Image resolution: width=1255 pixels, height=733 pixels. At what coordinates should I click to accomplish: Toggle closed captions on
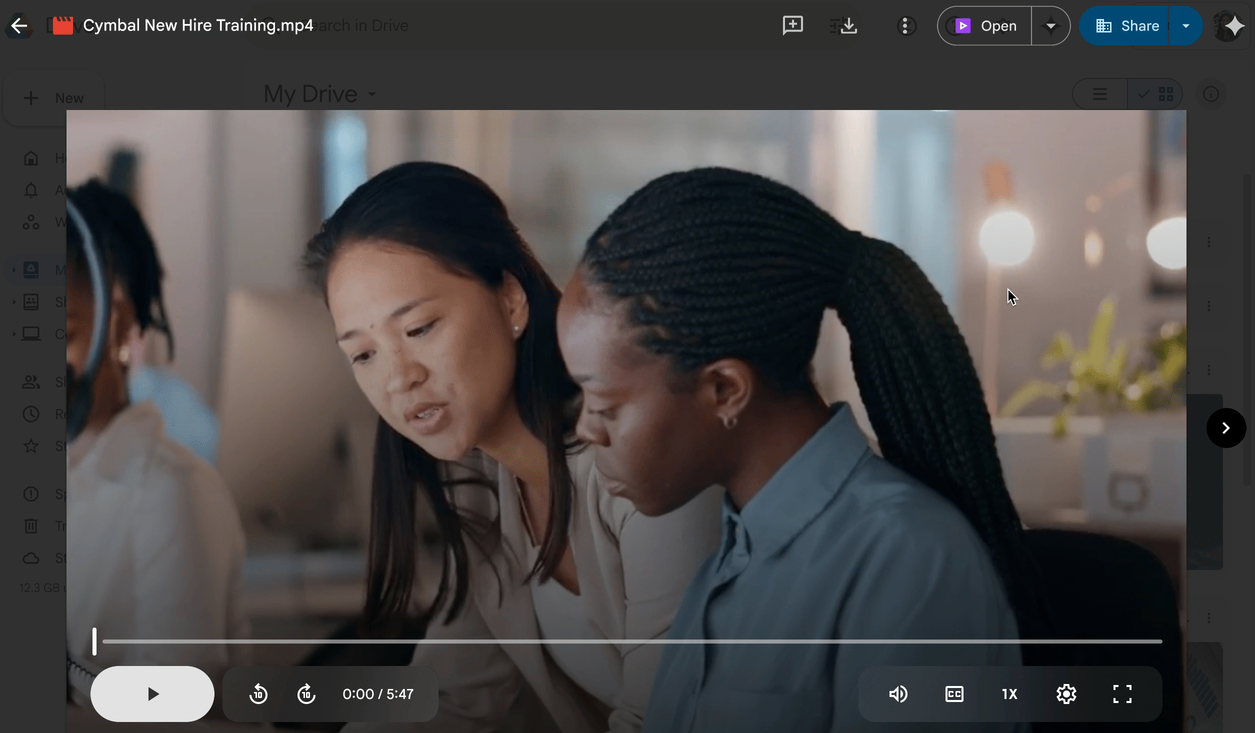(x=954, y=694)
